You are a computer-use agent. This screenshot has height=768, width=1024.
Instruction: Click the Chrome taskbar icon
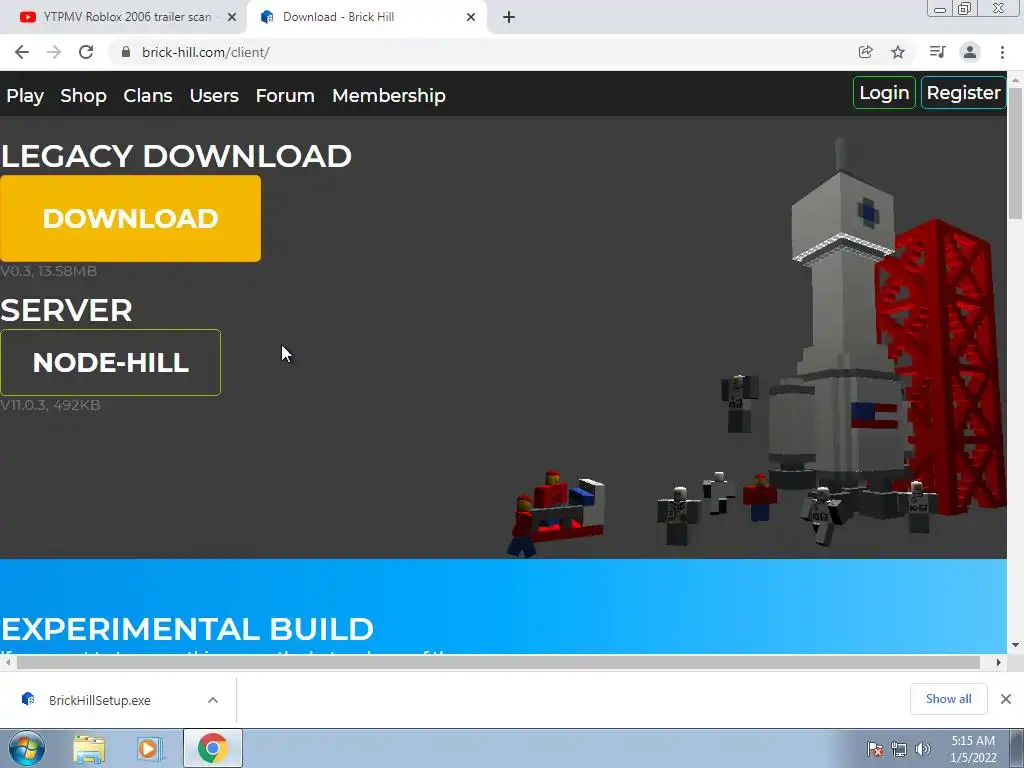coord(213,748)
